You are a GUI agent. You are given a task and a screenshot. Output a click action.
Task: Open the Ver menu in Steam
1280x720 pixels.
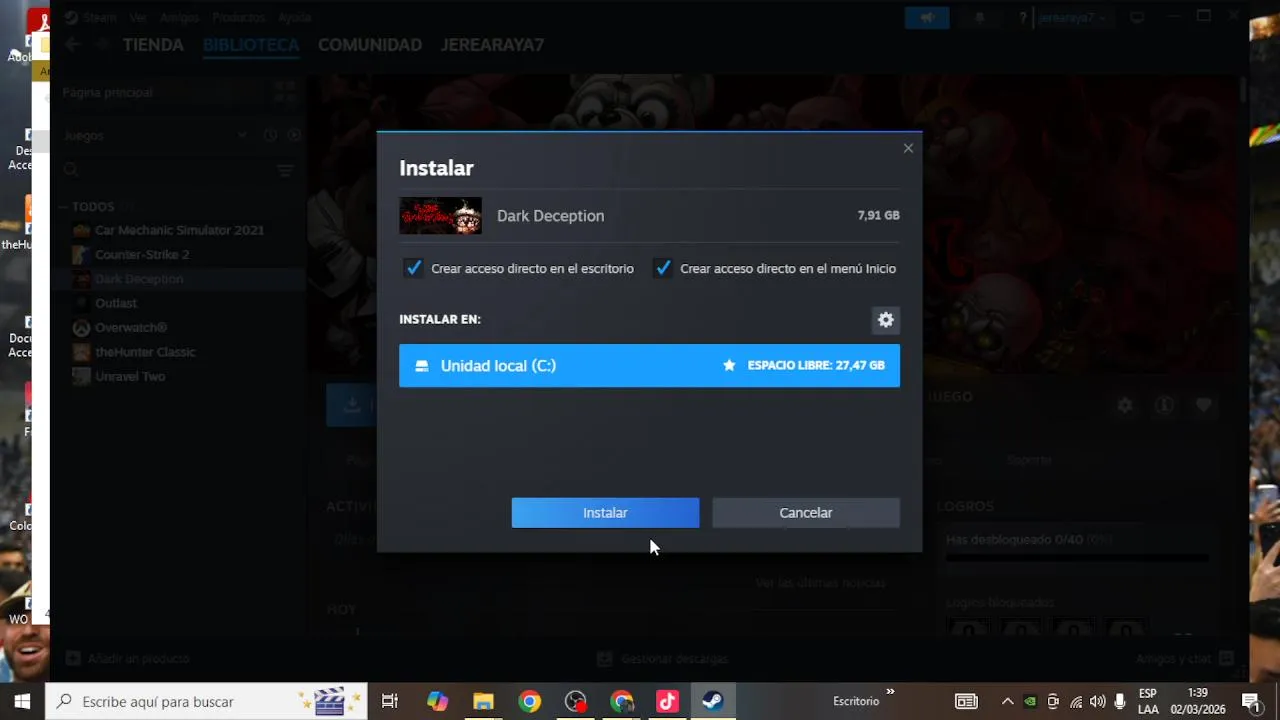138,18
